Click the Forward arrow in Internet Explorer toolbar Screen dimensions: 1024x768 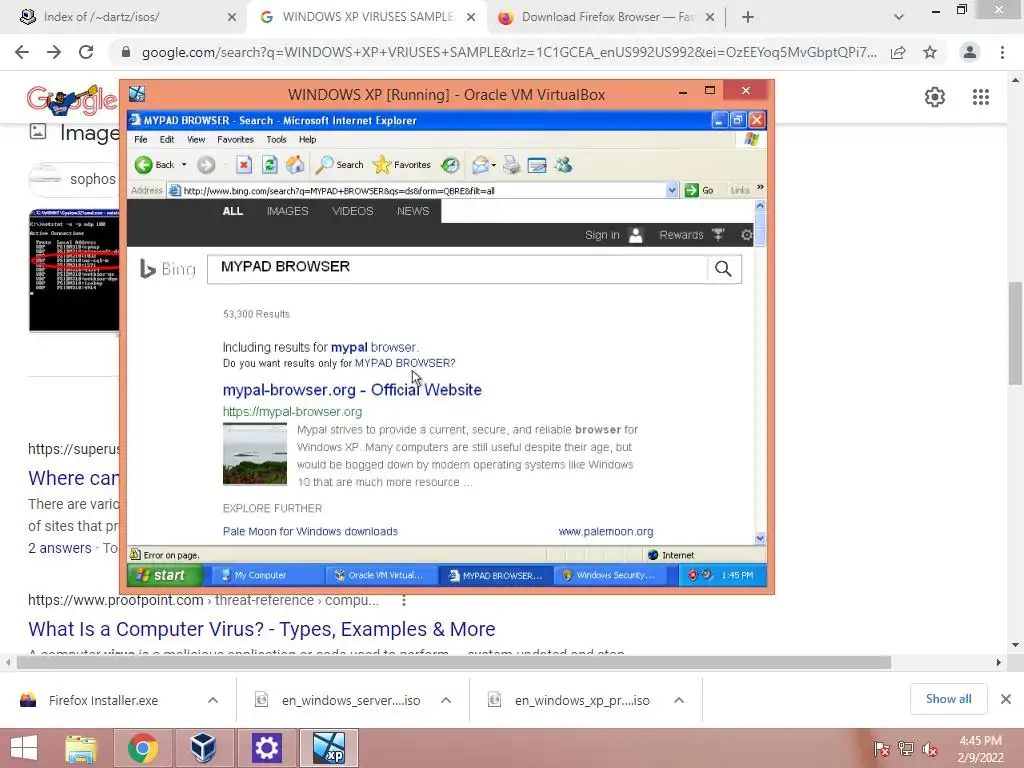[x=206, y=165]
